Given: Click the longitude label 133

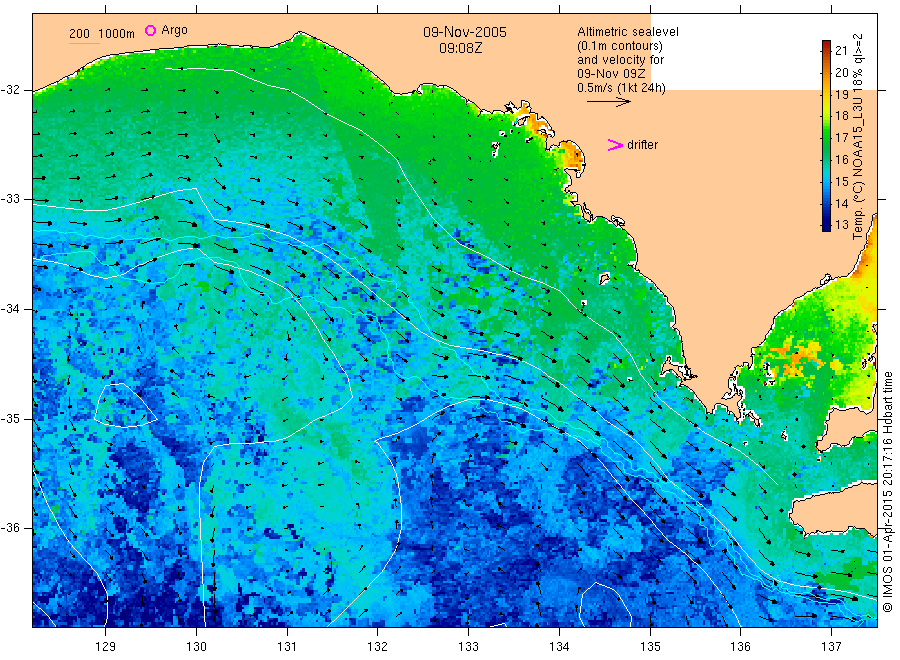Looking at the screenshot, I should coord(468,646).
